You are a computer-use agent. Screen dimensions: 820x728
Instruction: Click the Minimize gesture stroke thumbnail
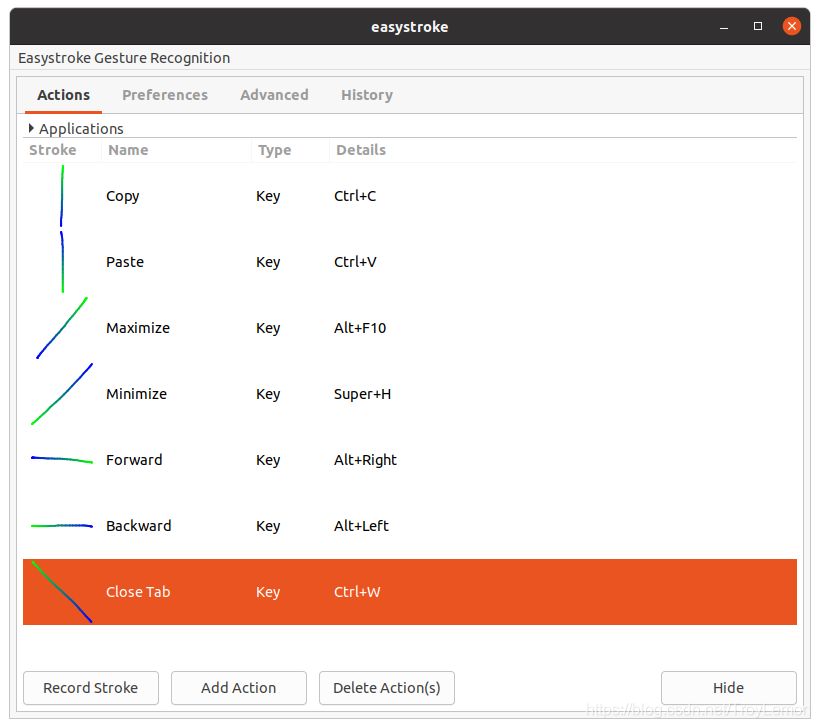click(62, 394)
